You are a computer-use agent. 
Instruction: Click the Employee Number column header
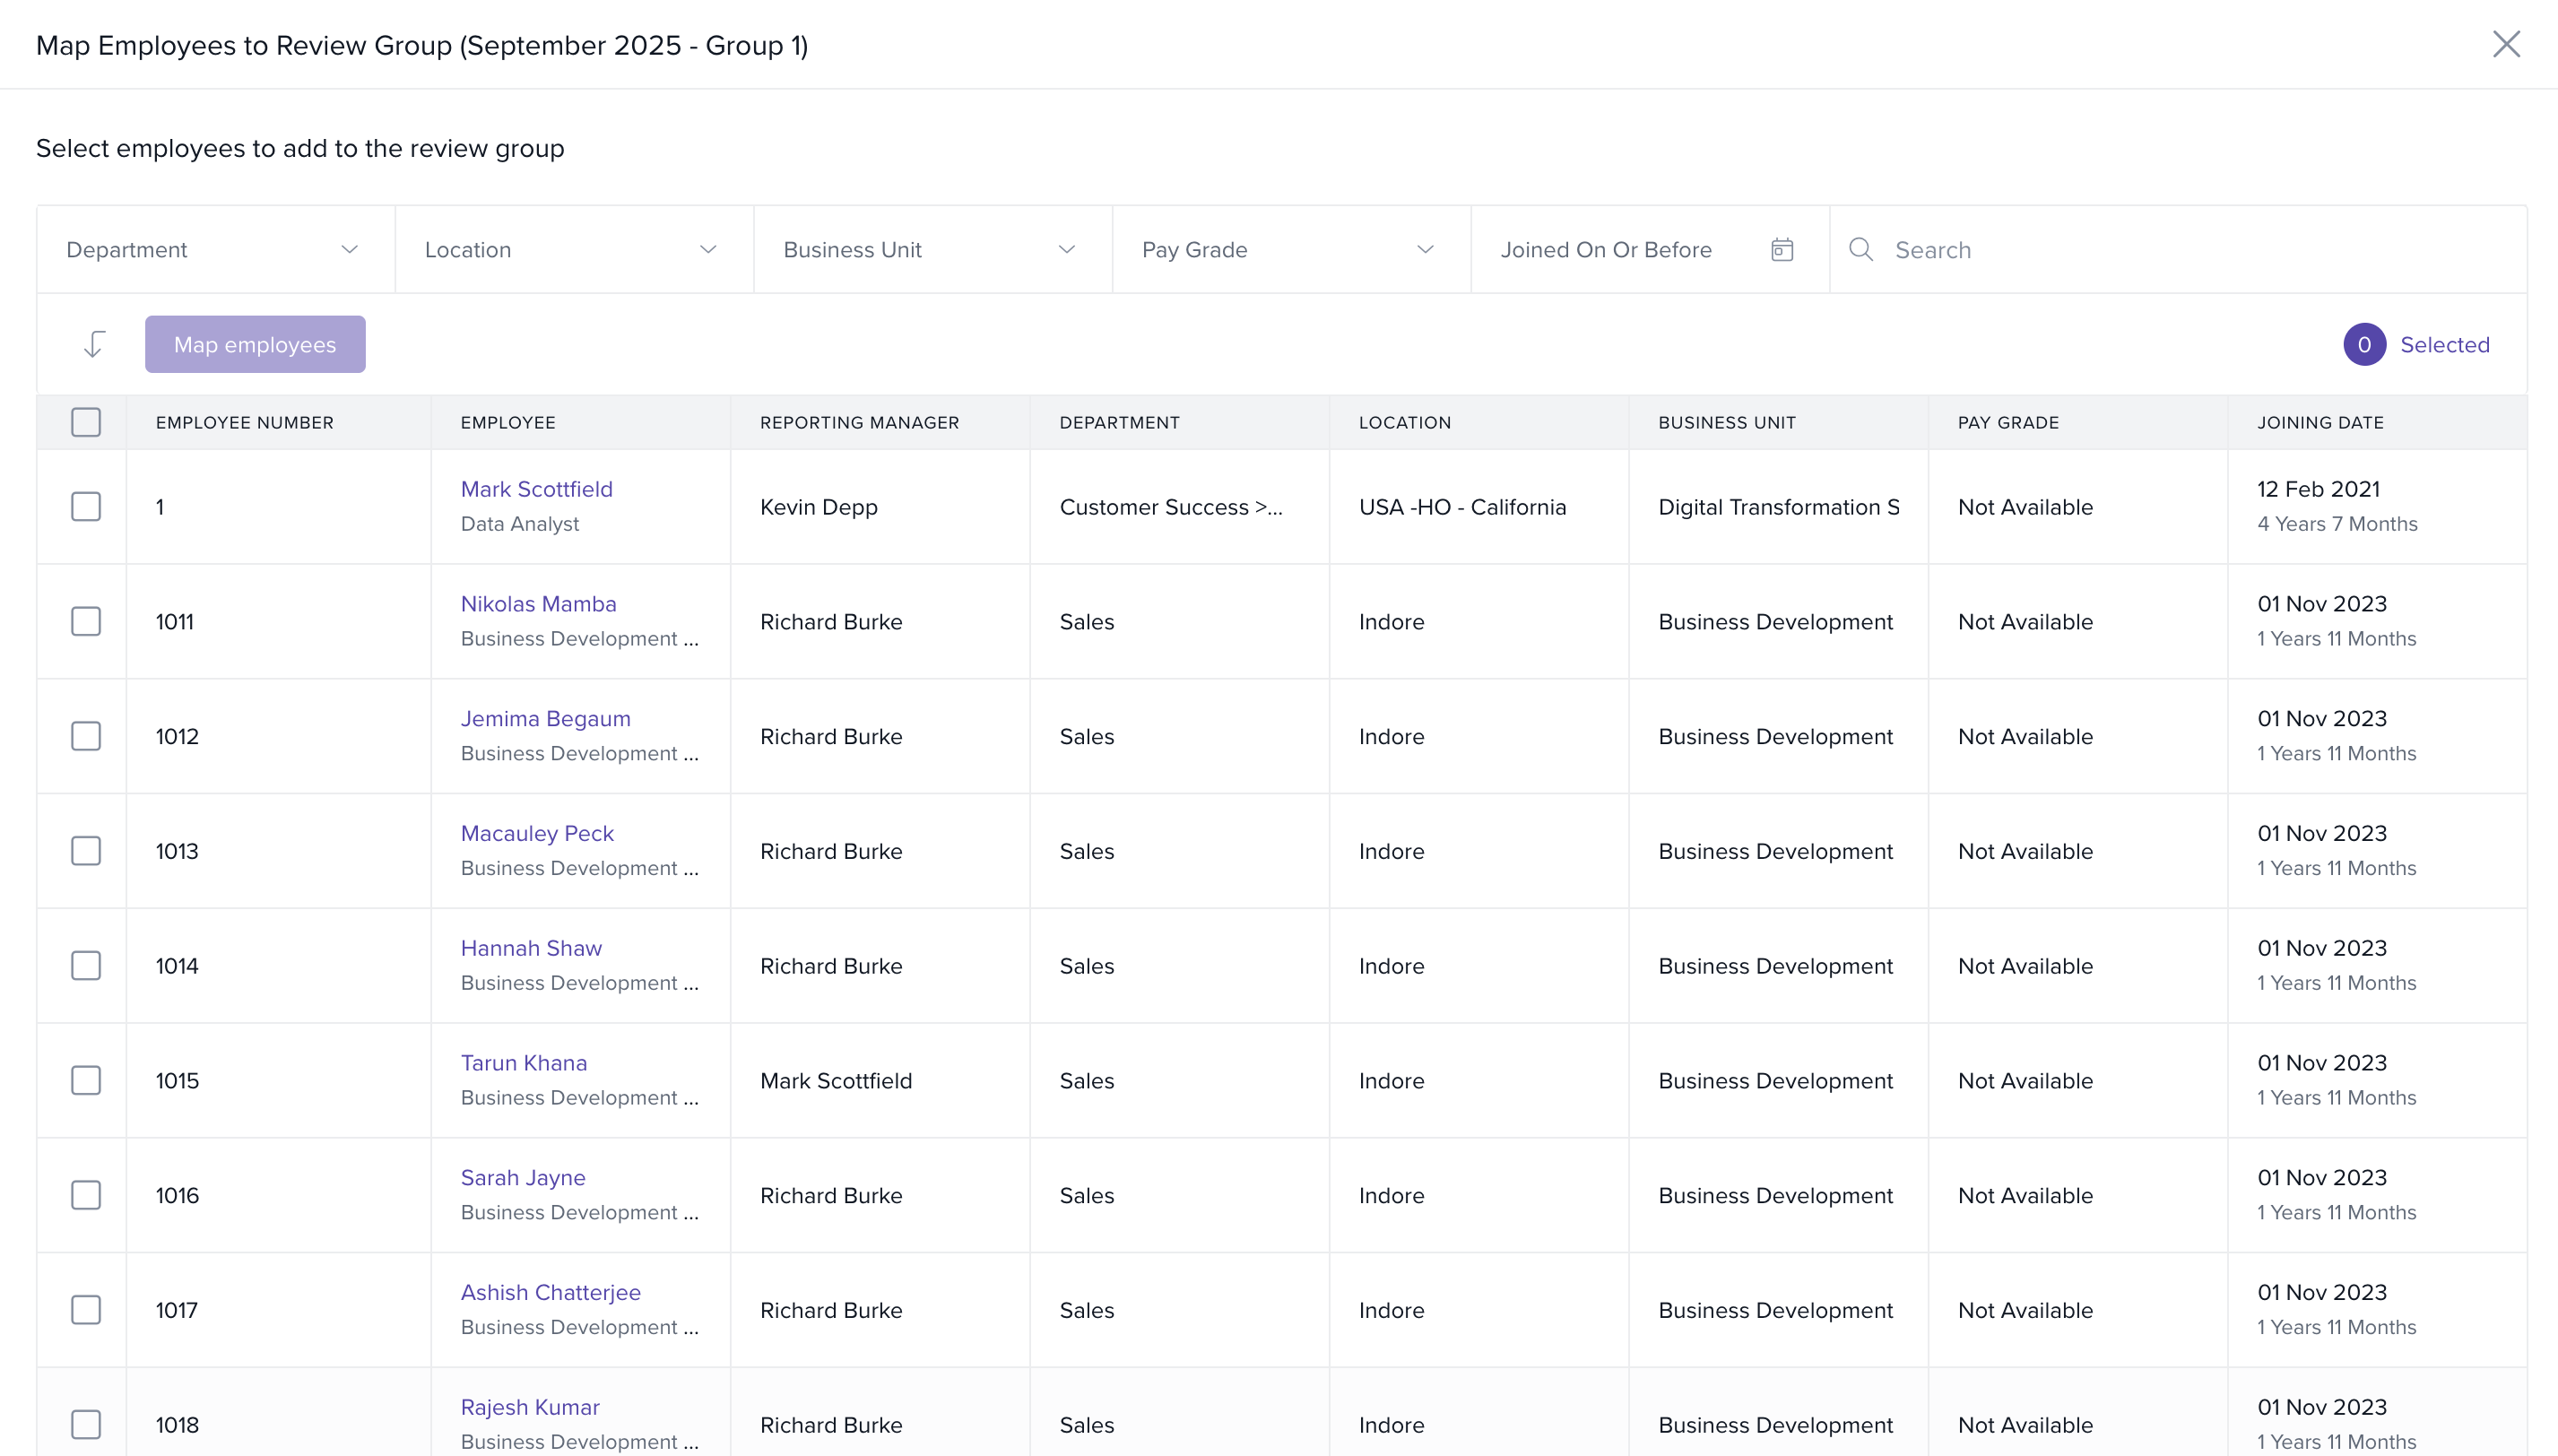pyautogui.click(x=244, y=422)
